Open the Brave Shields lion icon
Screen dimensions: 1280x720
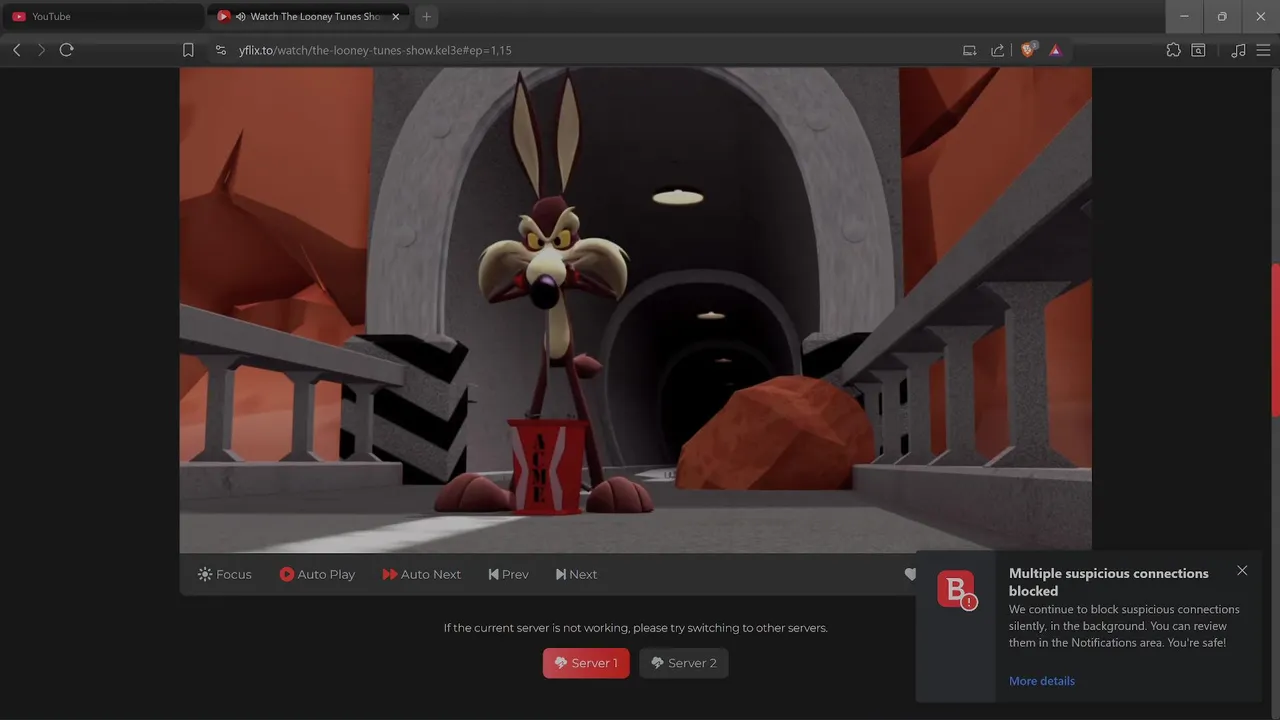1027,50
